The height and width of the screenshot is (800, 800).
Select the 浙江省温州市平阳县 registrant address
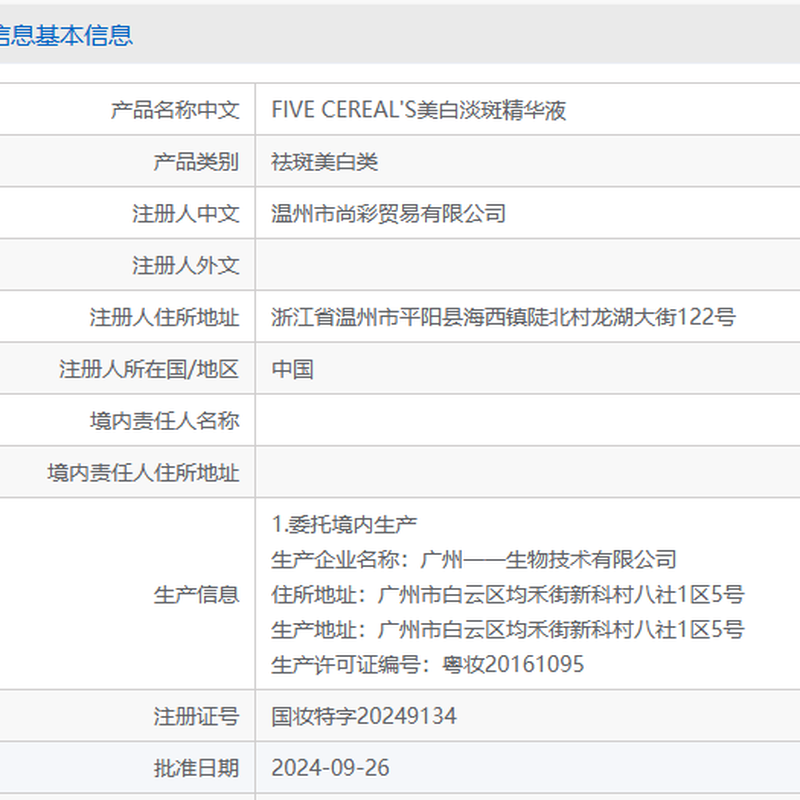tap(503, 318)
